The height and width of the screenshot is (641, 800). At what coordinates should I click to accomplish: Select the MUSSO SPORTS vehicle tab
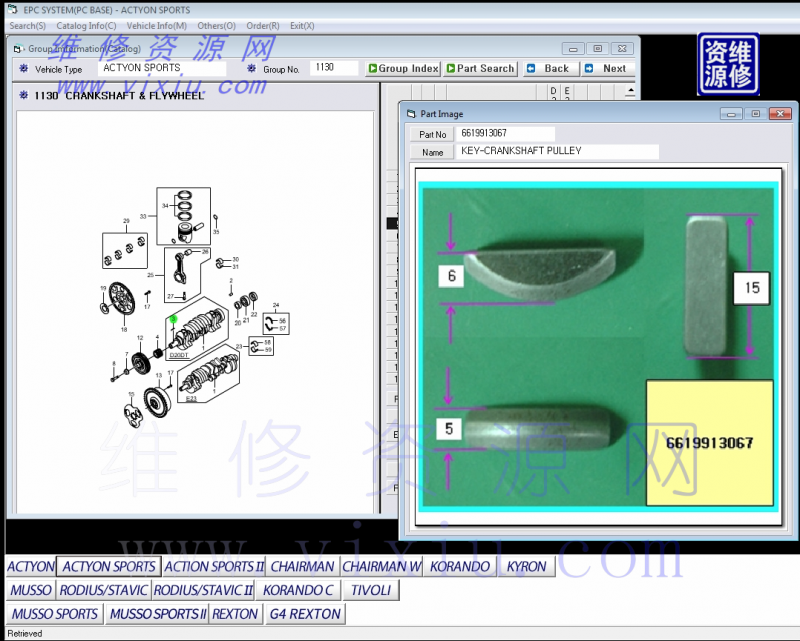[55, 614]
